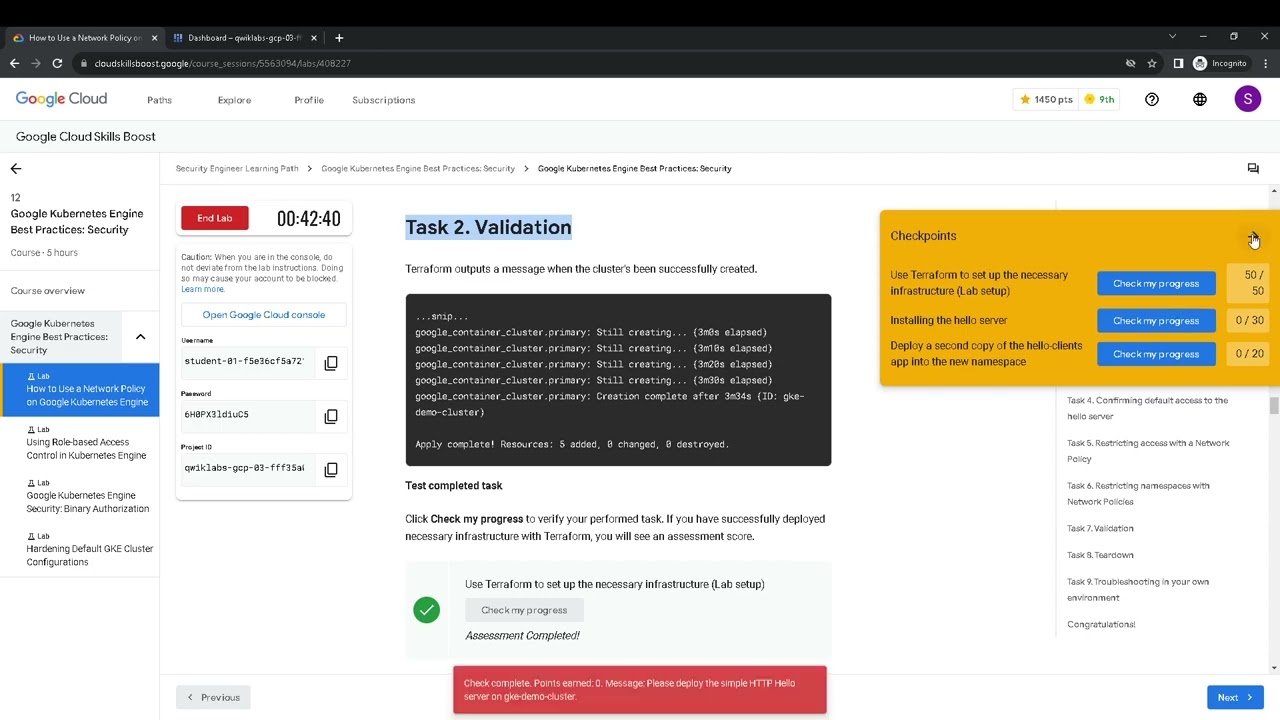Bookmark this page with star icon
Viewport: 1280px width, 720px height.
click(1152, 63)
